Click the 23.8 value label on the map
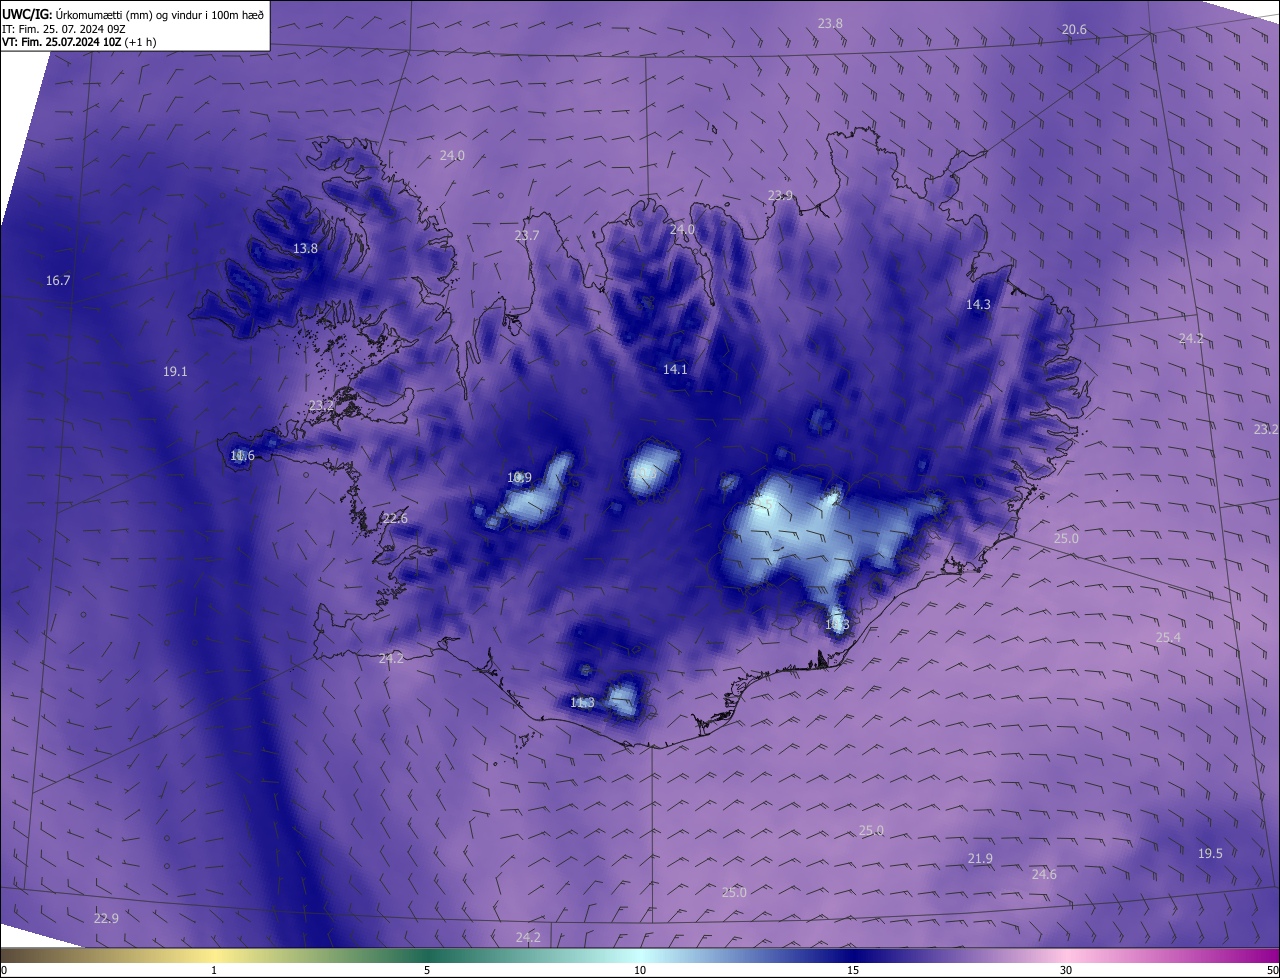The height and width of the screenshot is (978, 1280). point(830,23)
